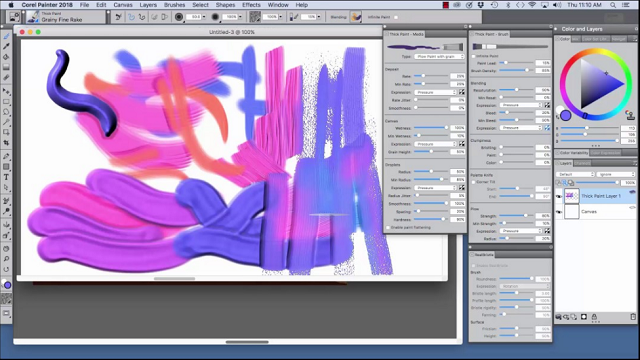The image size is (640, 360).
Task: Toggle visibility of the Canvas layer
Action: pyautogui.click(x=559, y=212)
